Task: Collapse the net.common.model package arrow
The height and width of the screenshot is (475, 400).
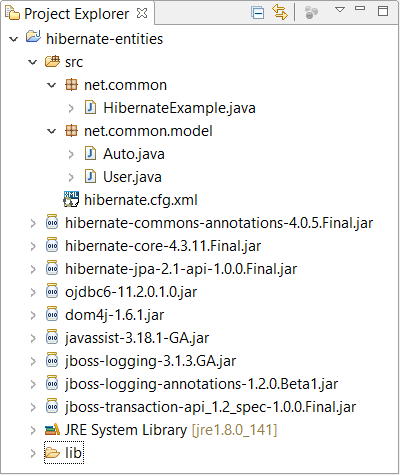Action: 52,131
